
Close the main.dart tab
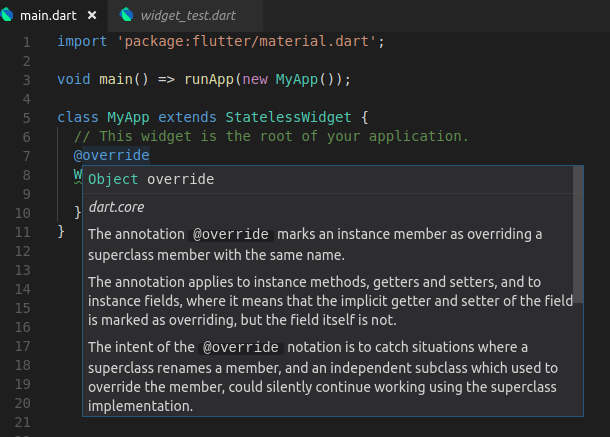point(92,16)
